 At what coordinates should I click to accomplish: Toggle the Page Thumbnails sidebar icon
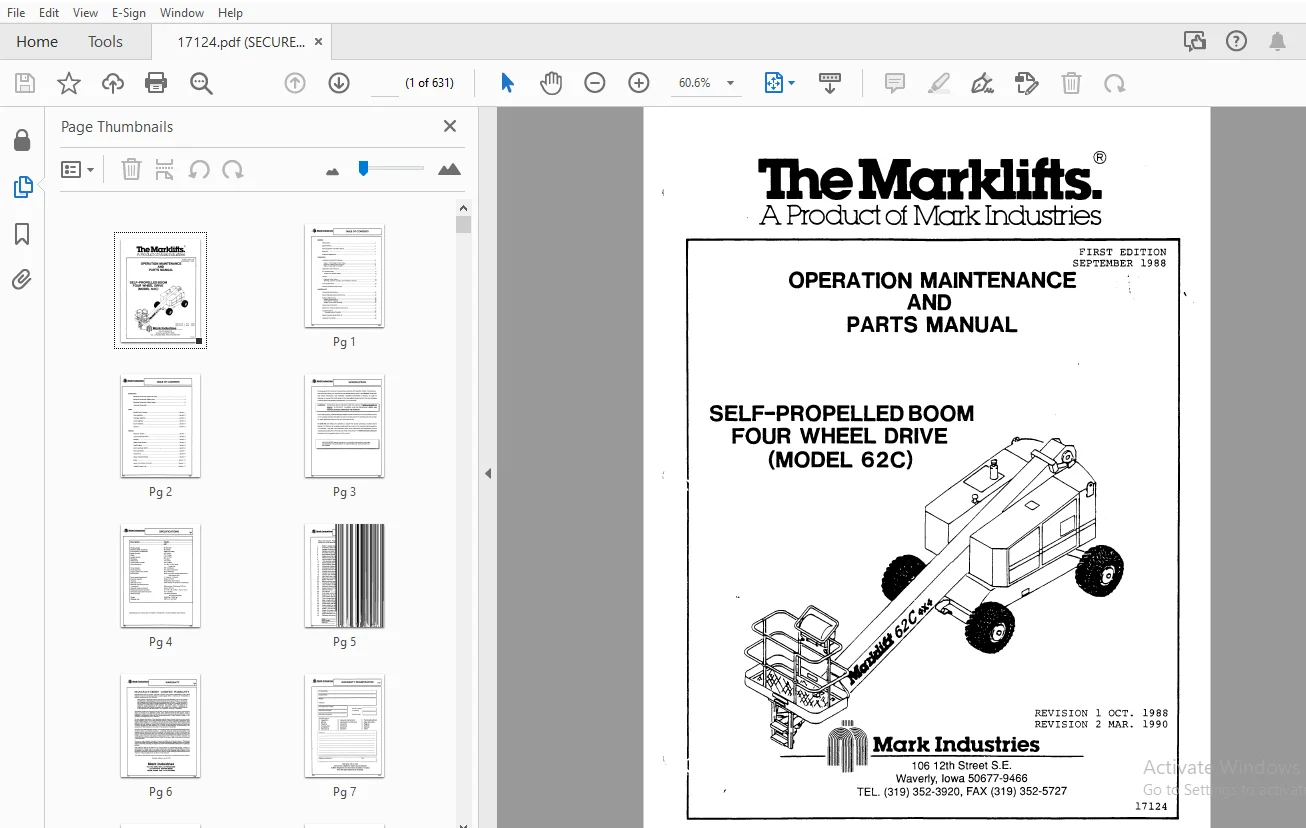coord(22,187)
